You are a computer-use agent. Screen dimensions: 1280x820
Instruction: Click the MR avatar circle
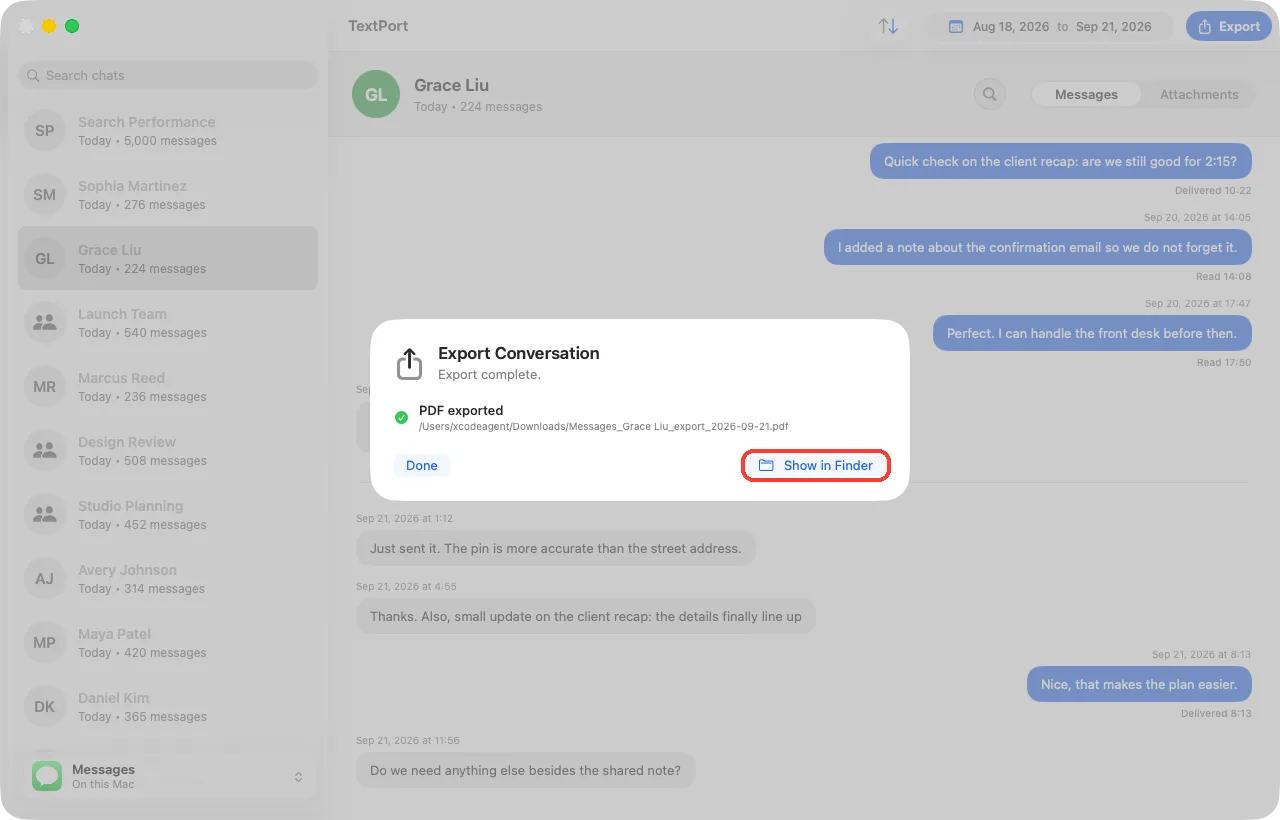click(45, 386)
